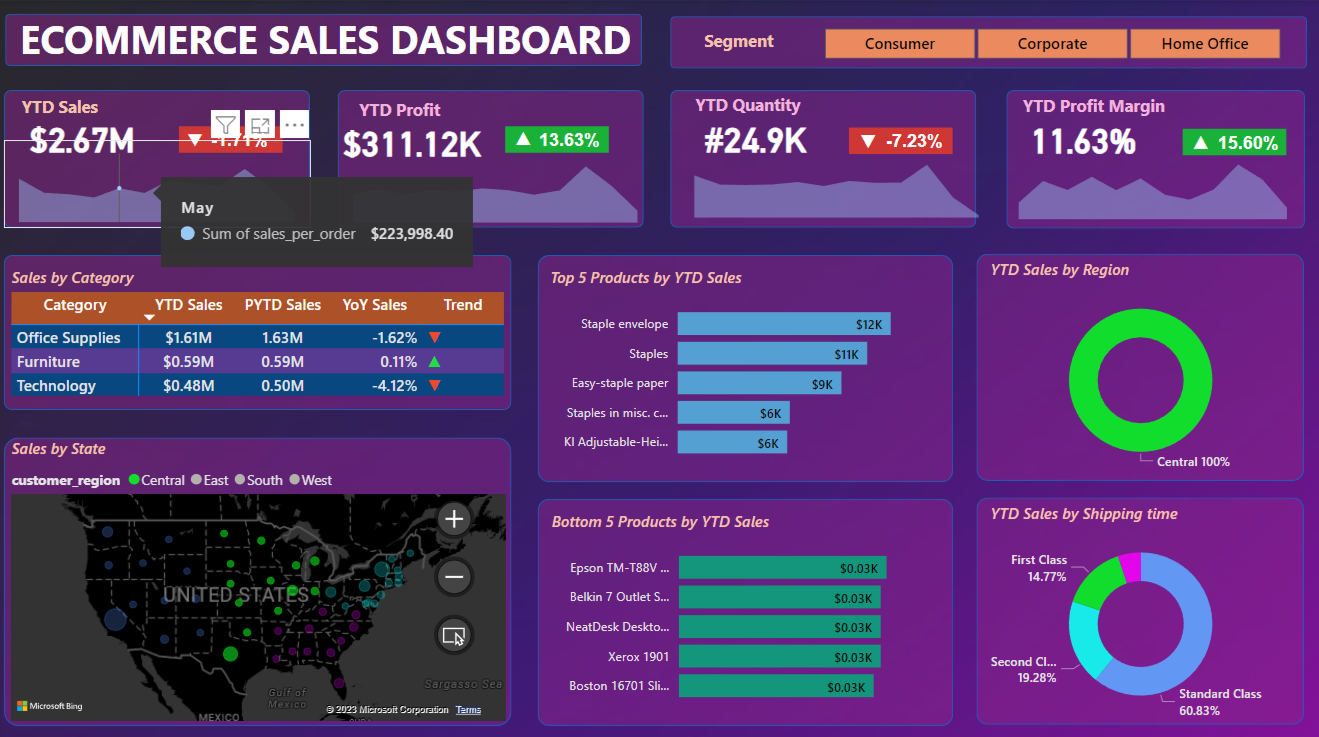Open the Terms link on the map
The height and width of the screenshot is (737, 1319).
[x=468, y=710]
